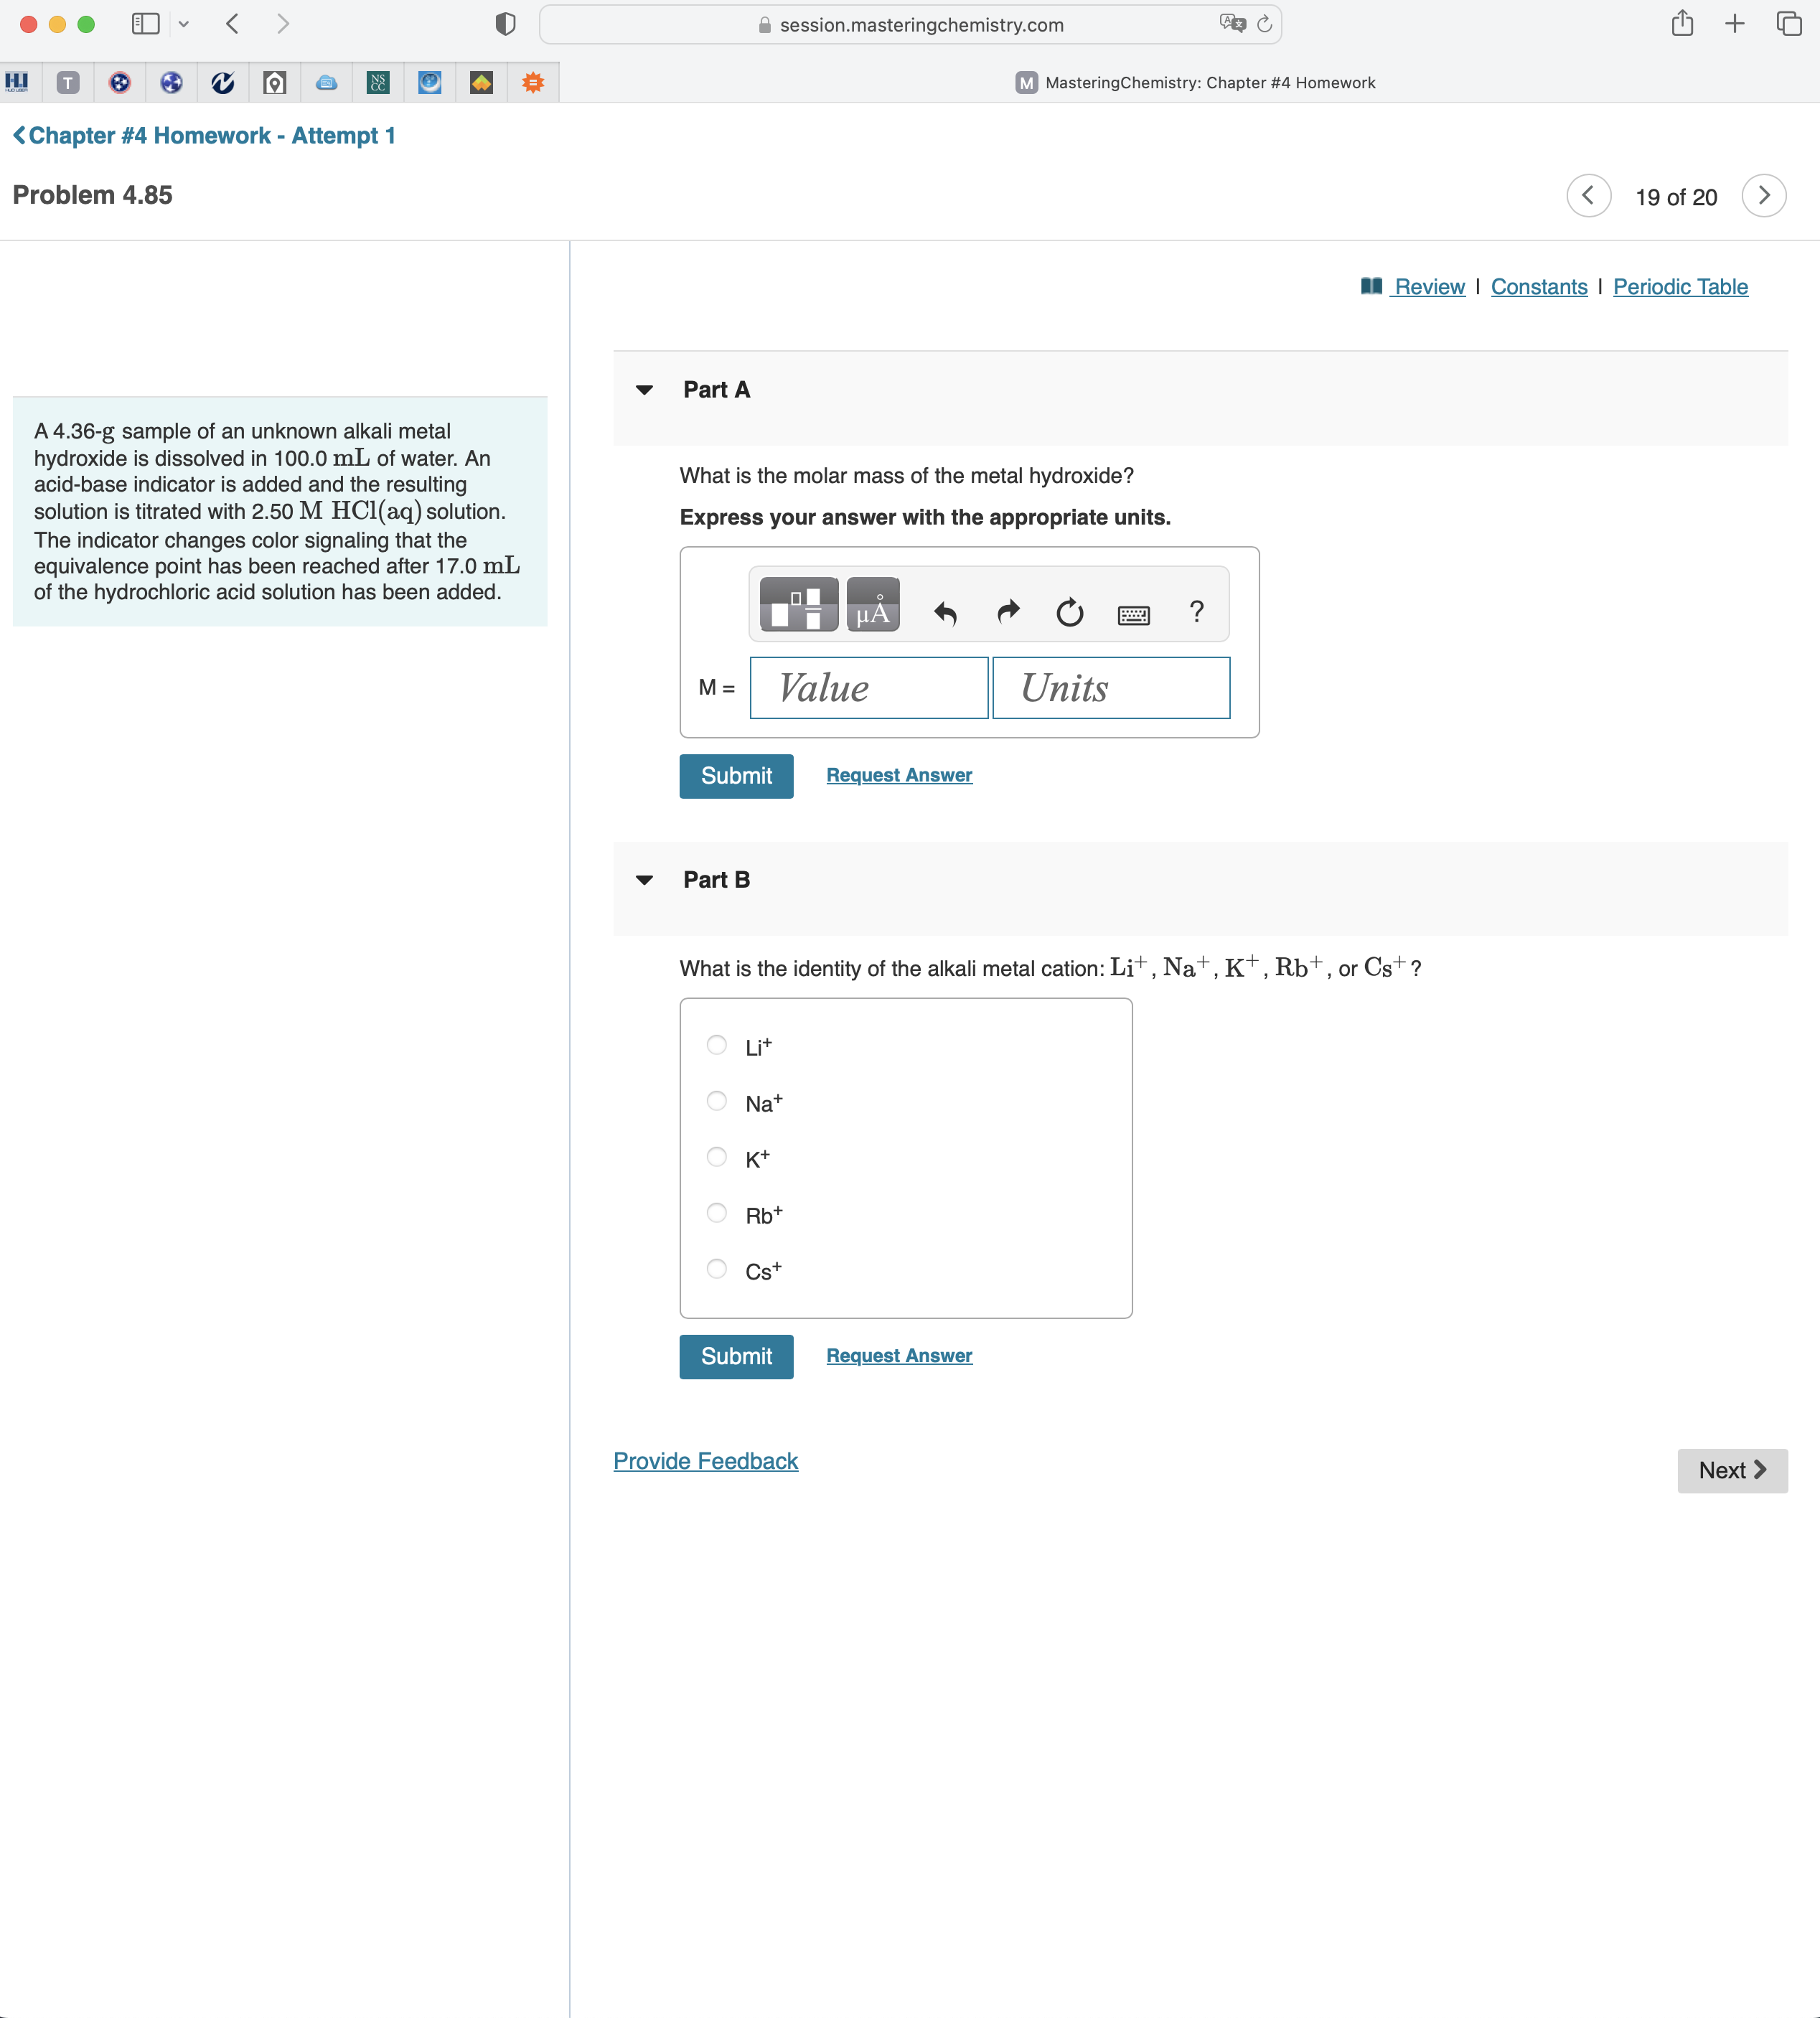Viewport: 1820px width, 2018px height.
Task: Open the HUD USER bookmark icon
Action: click(17, 82)
